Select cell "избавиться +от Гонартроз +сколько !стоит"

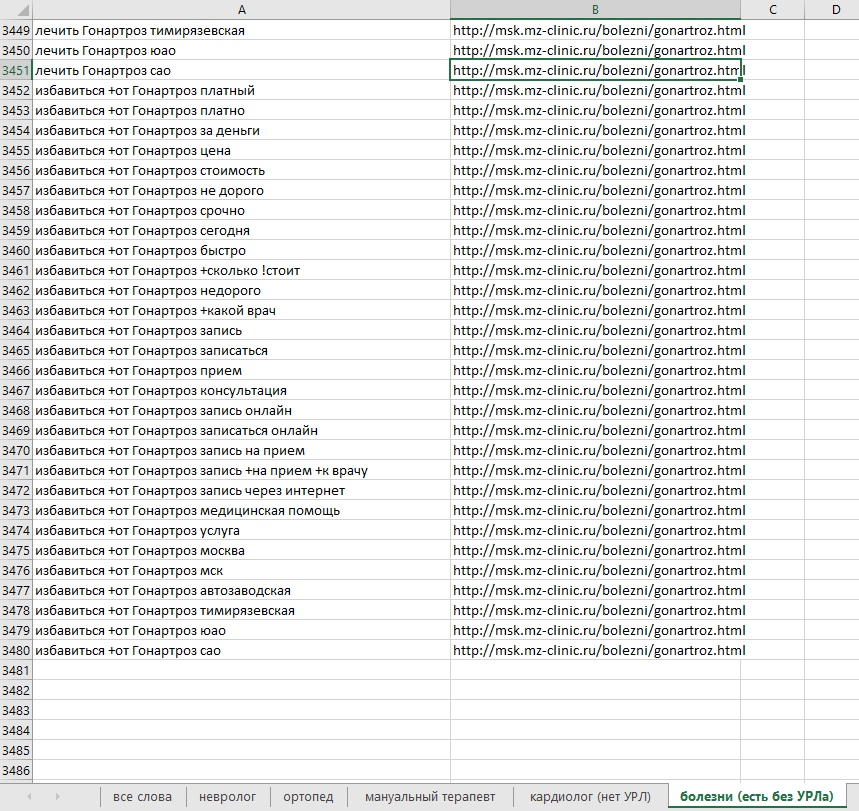coord(167,270)
